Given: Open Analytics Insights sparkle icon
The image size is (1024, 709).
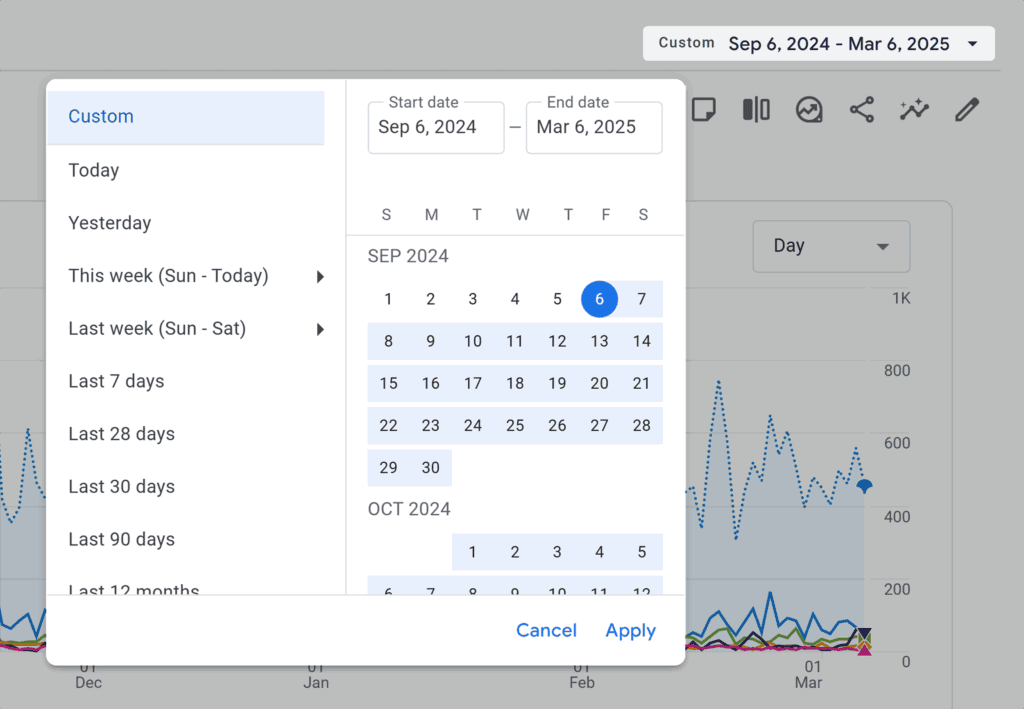Looking at the screenshot, I should (x=914, y=110).
